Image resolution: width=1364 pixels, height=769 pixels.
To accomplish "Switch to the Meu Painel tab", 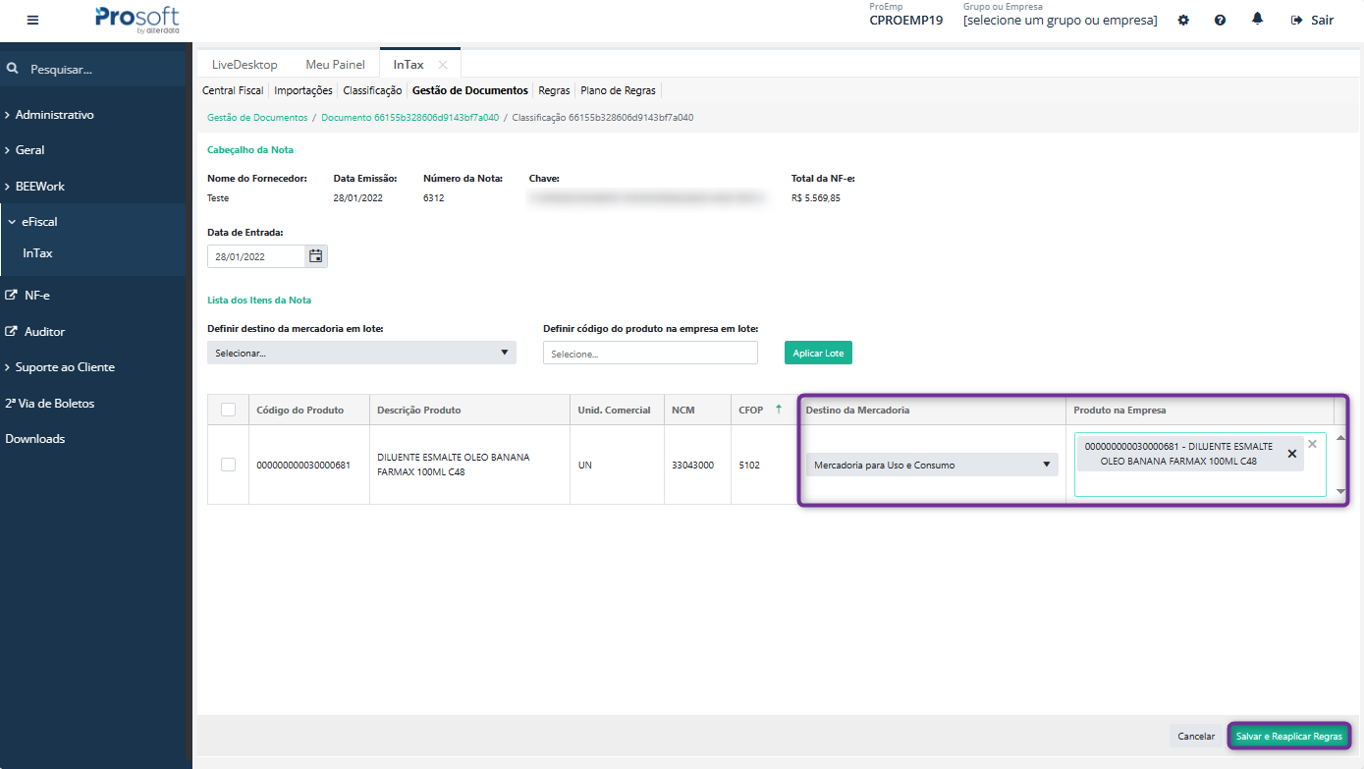I will click(x=335, y=64).
